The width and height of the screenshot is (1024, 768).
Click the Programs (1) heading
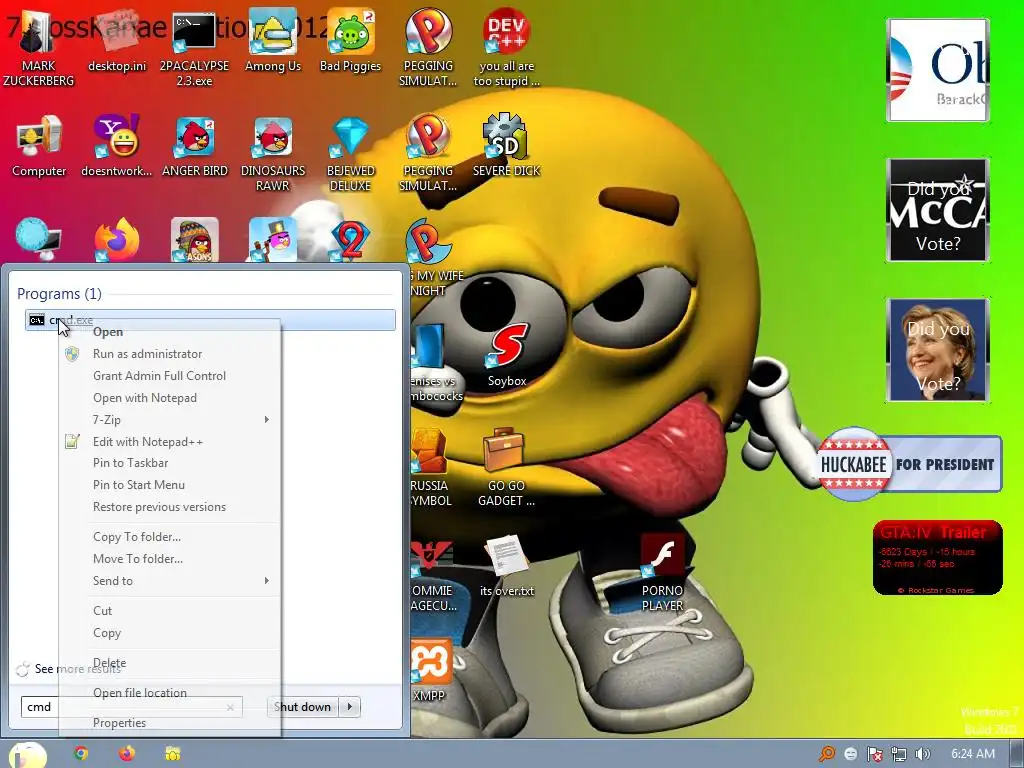pyautogui.click(x=59, y=294)
